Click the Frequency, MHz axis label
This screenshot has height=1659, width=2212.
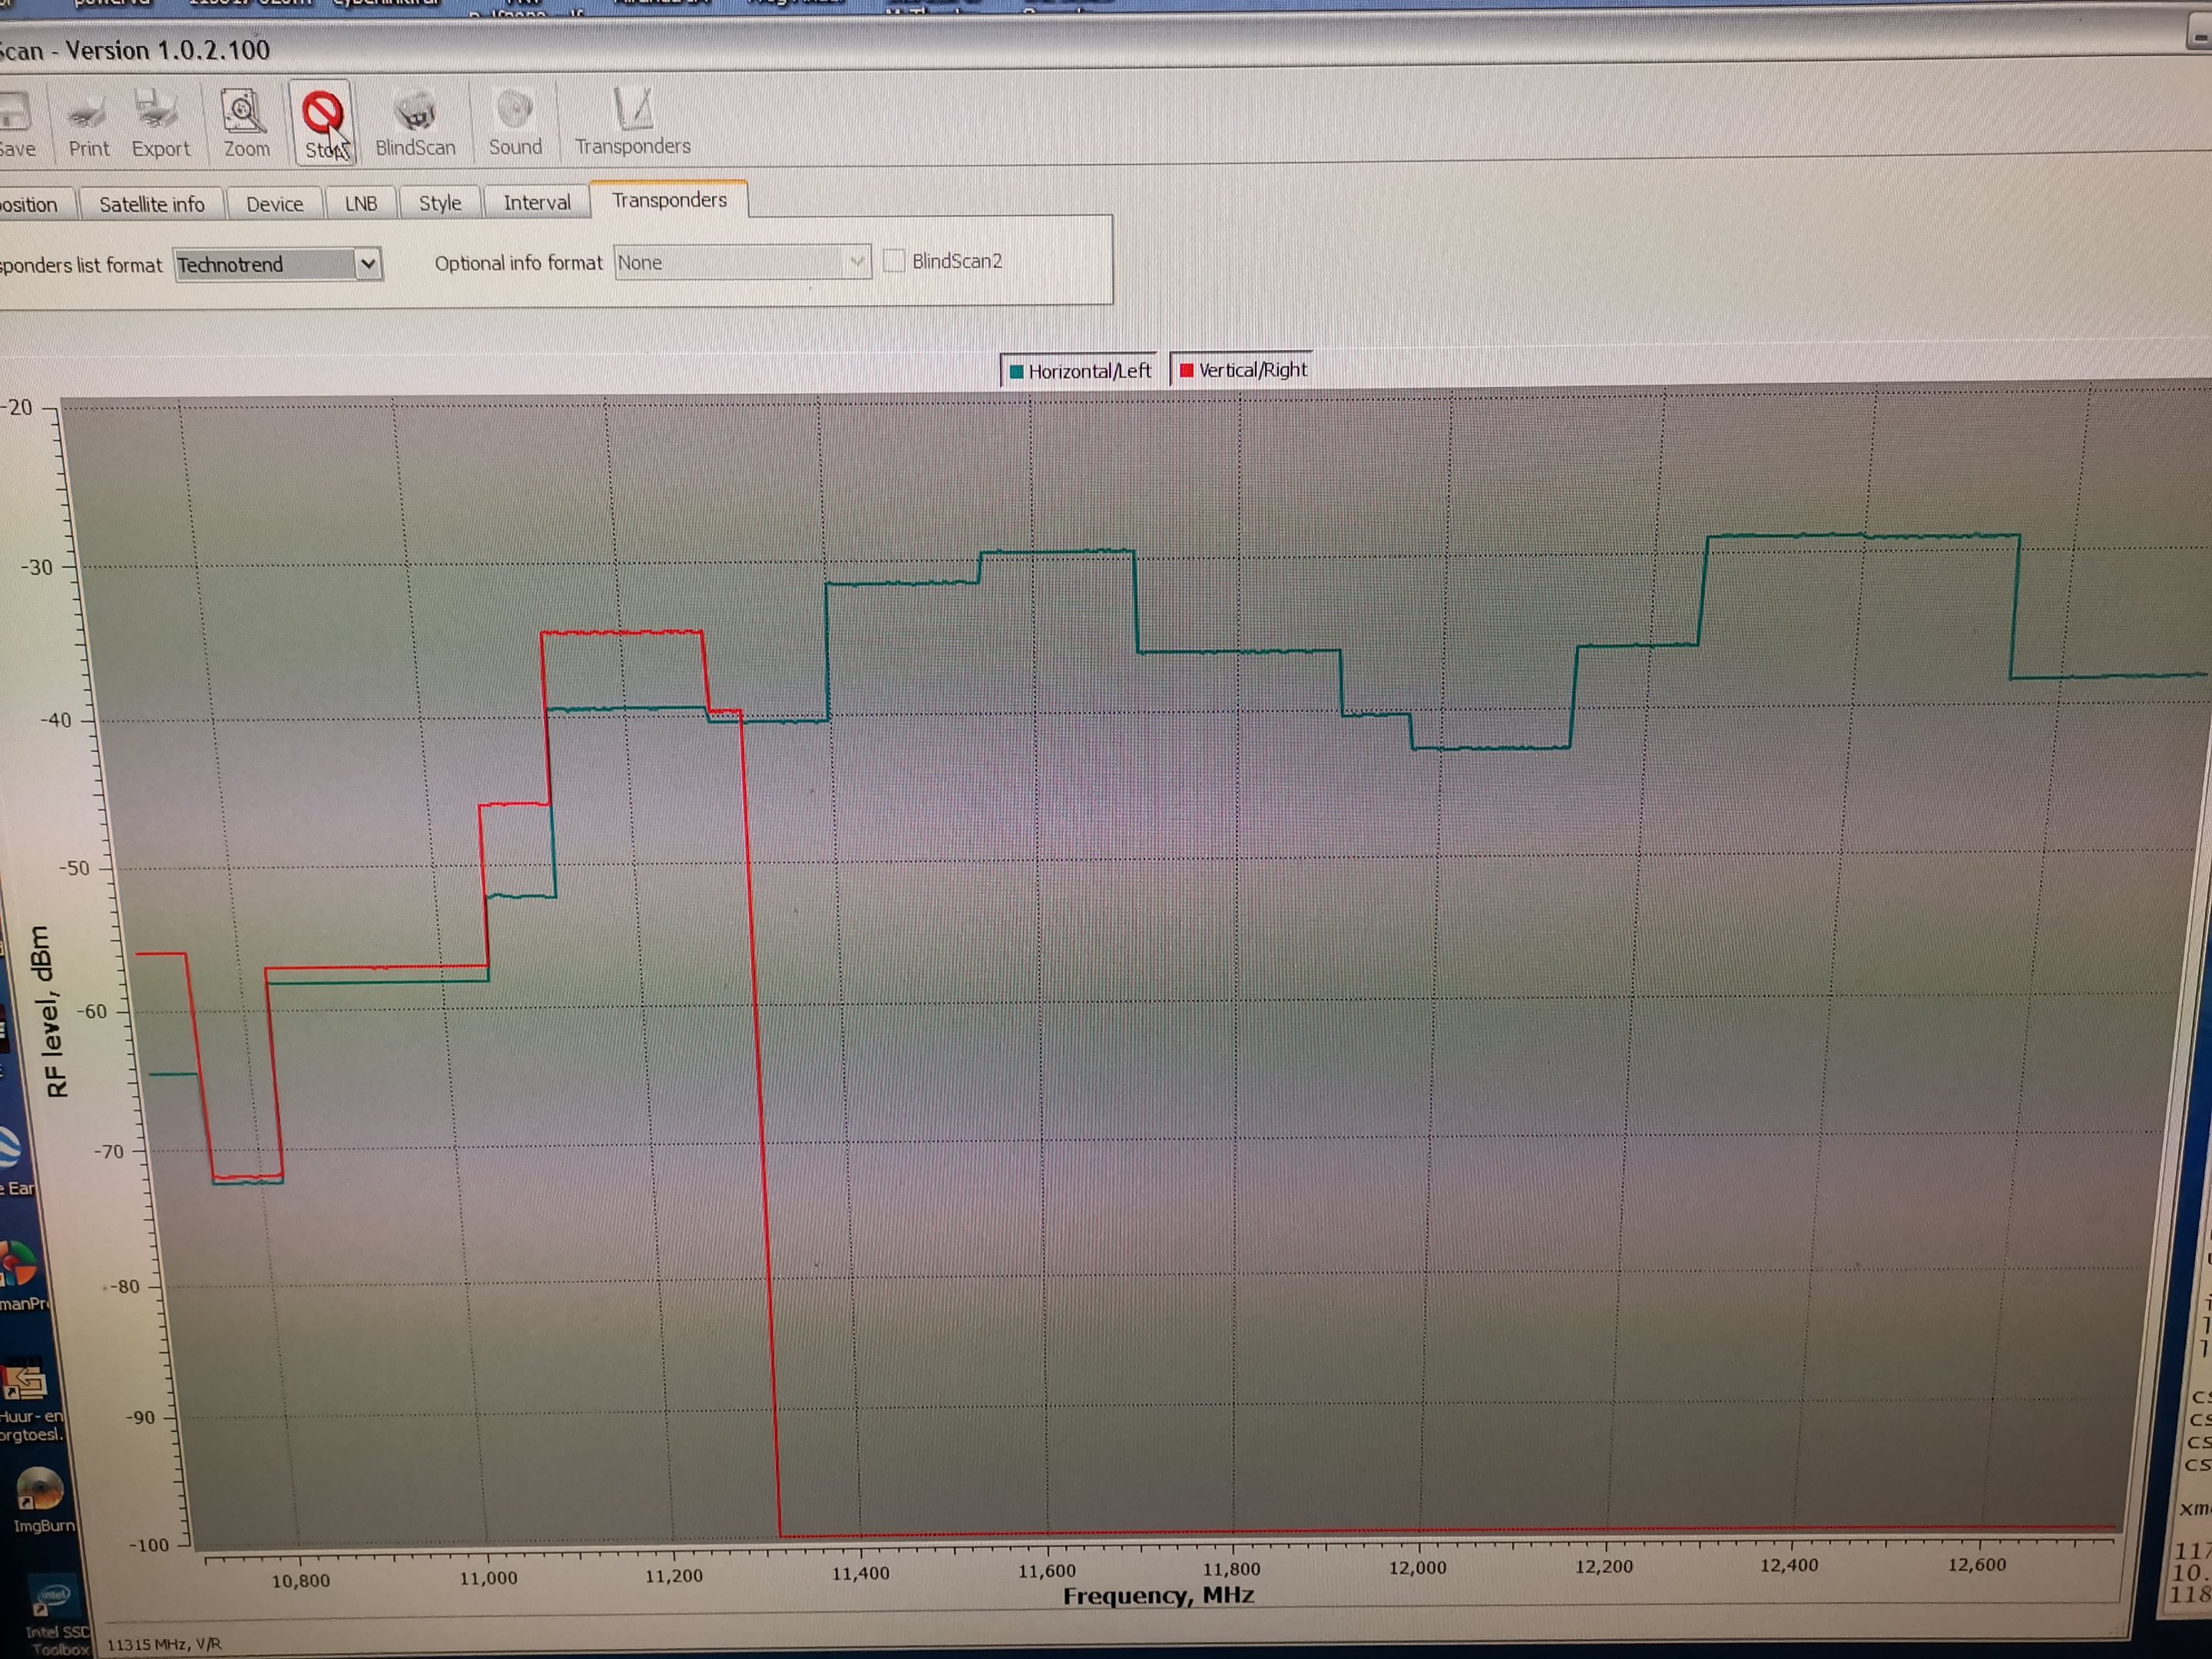1158,1595
